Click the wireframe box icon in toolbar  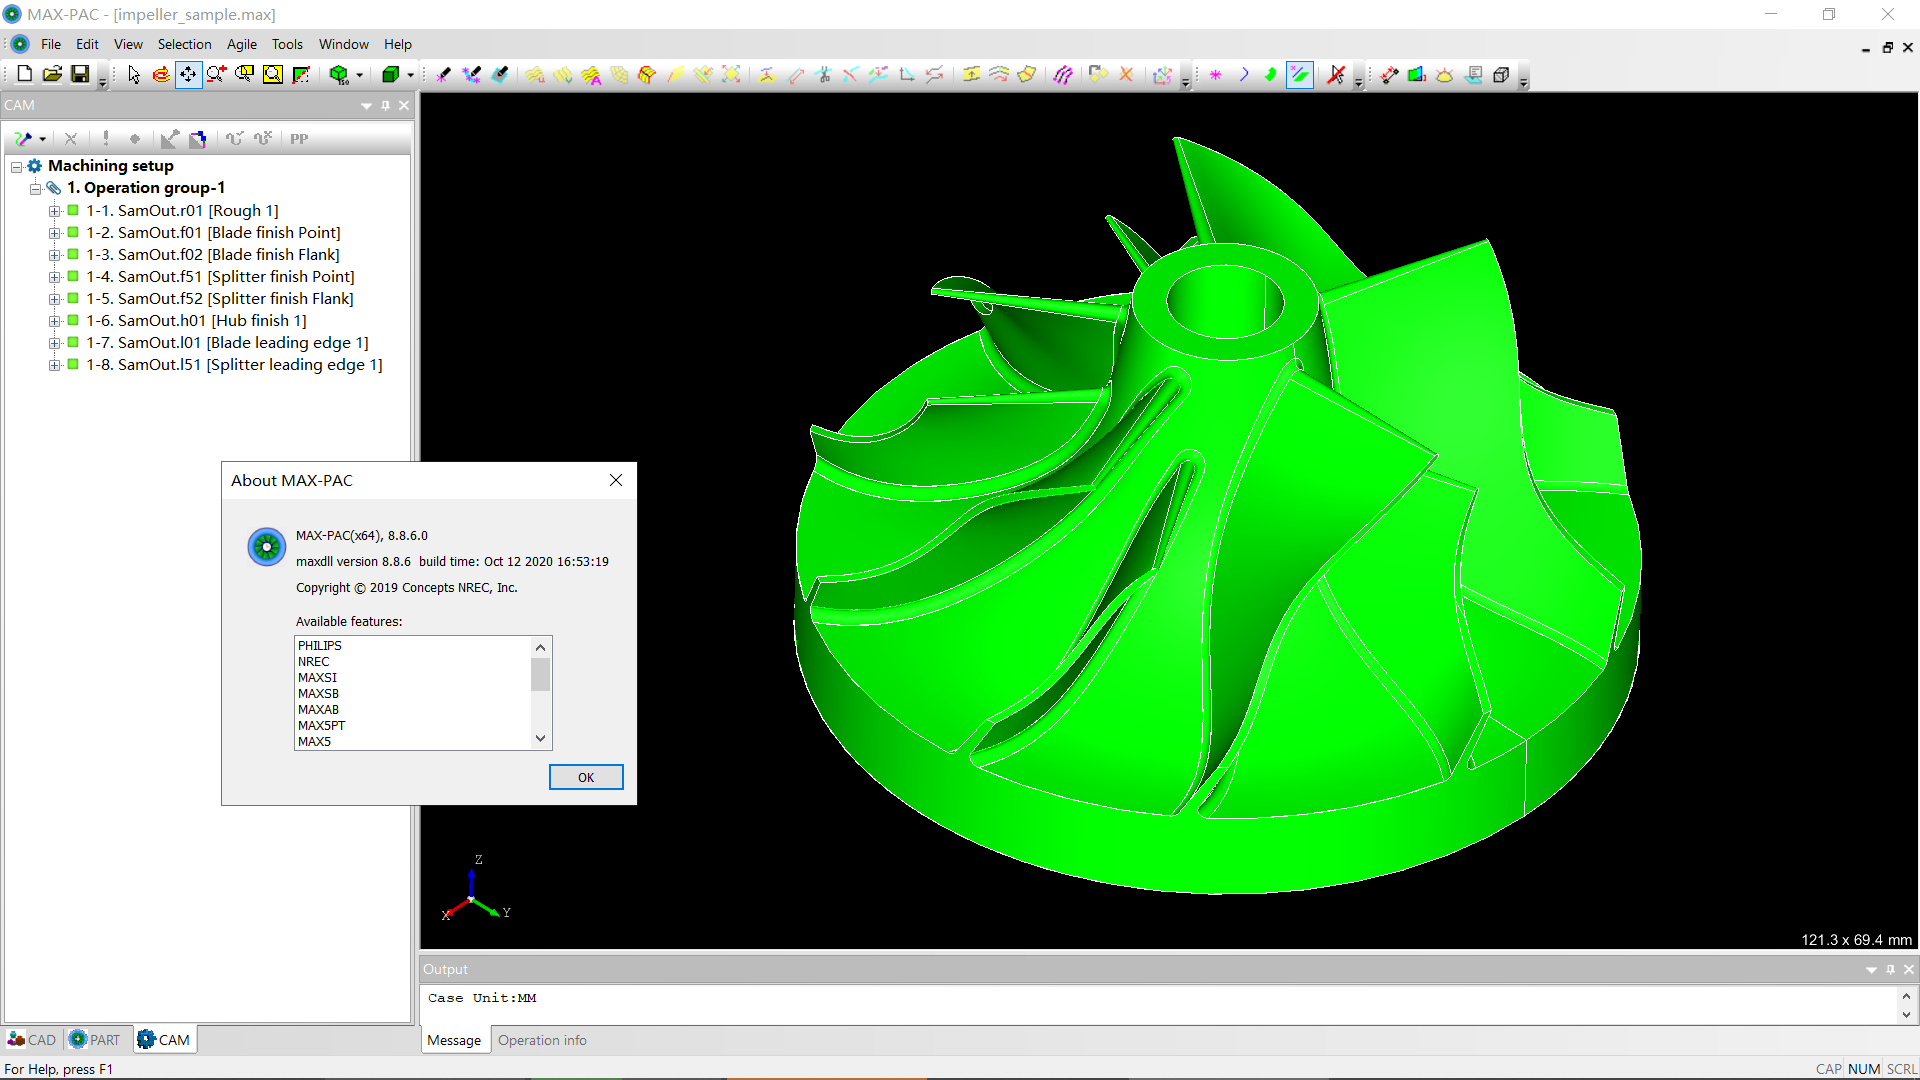(x=1501, y=75)
